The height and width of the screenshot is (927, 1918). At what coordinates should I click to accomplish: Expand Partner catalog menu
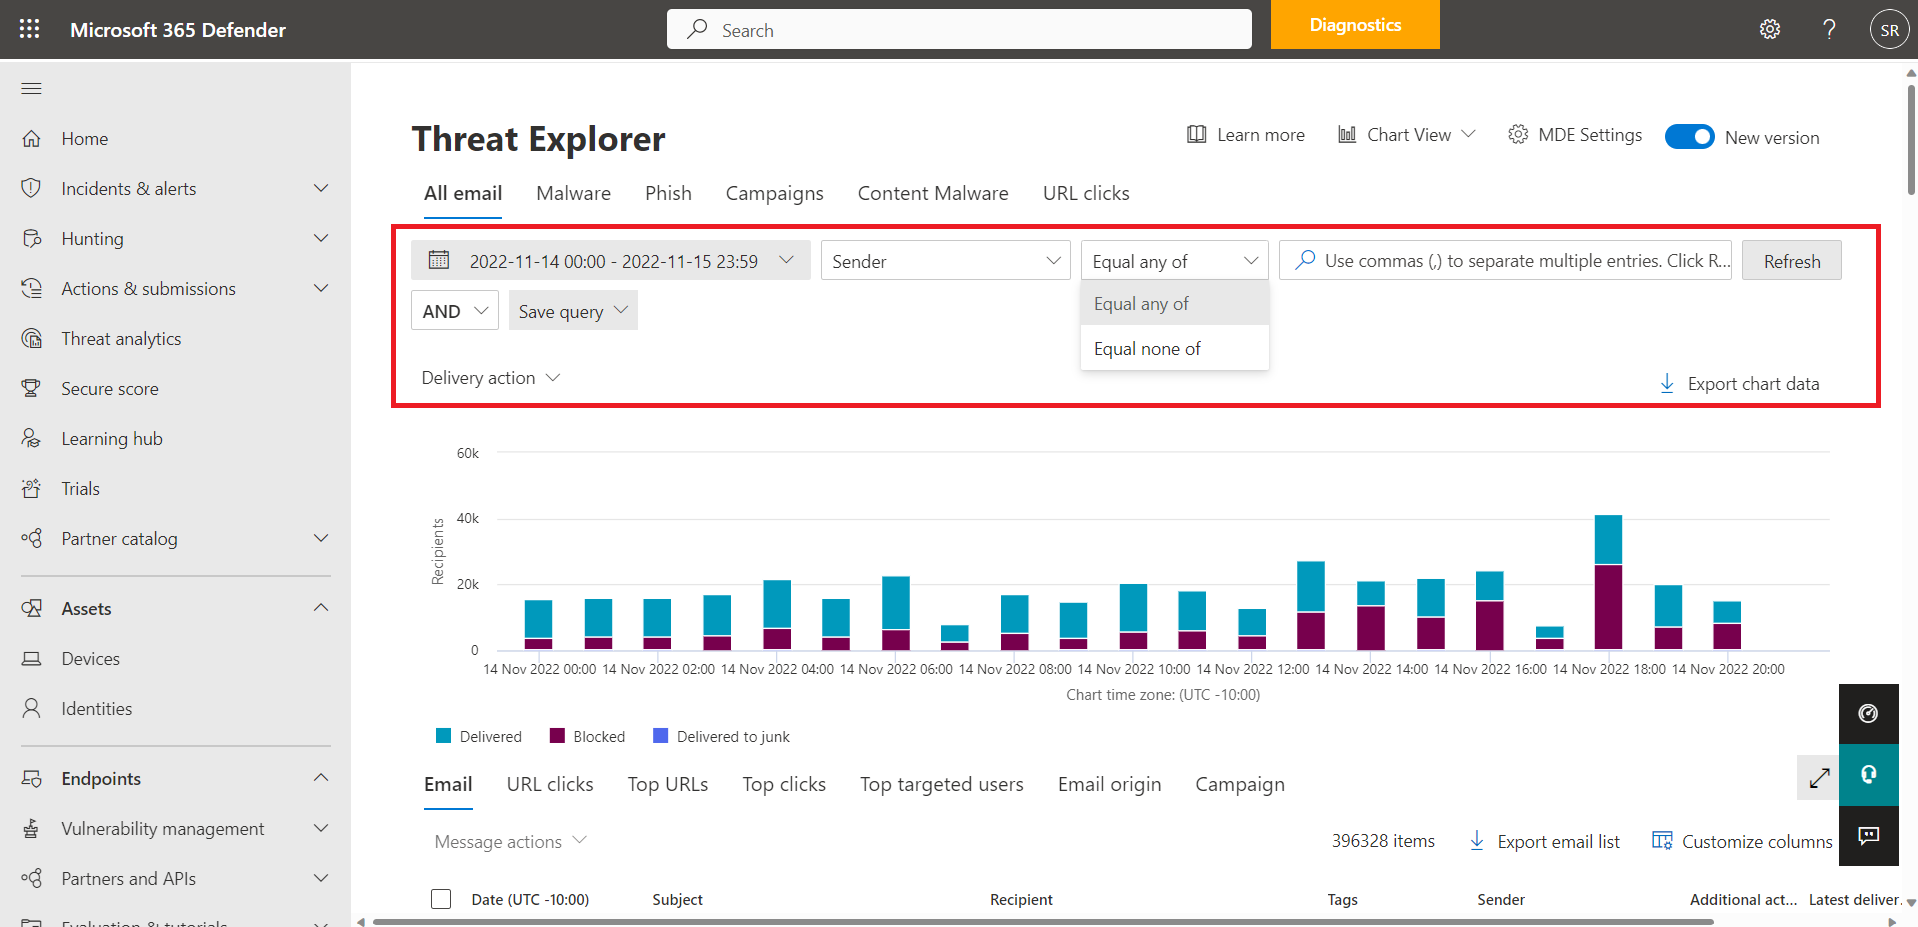321,538
